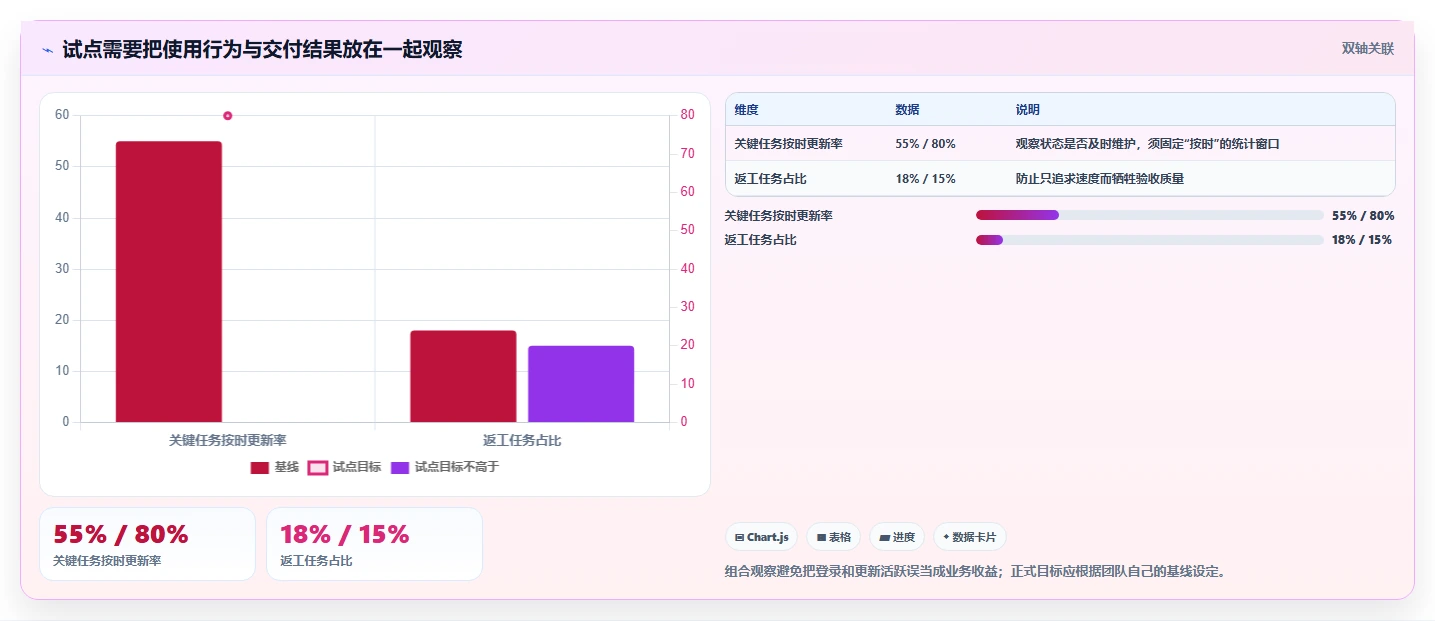This screenshot has height=621, width=1435.
Task: Toggle the 基线 legend item
Action: (x=275, y=467)
